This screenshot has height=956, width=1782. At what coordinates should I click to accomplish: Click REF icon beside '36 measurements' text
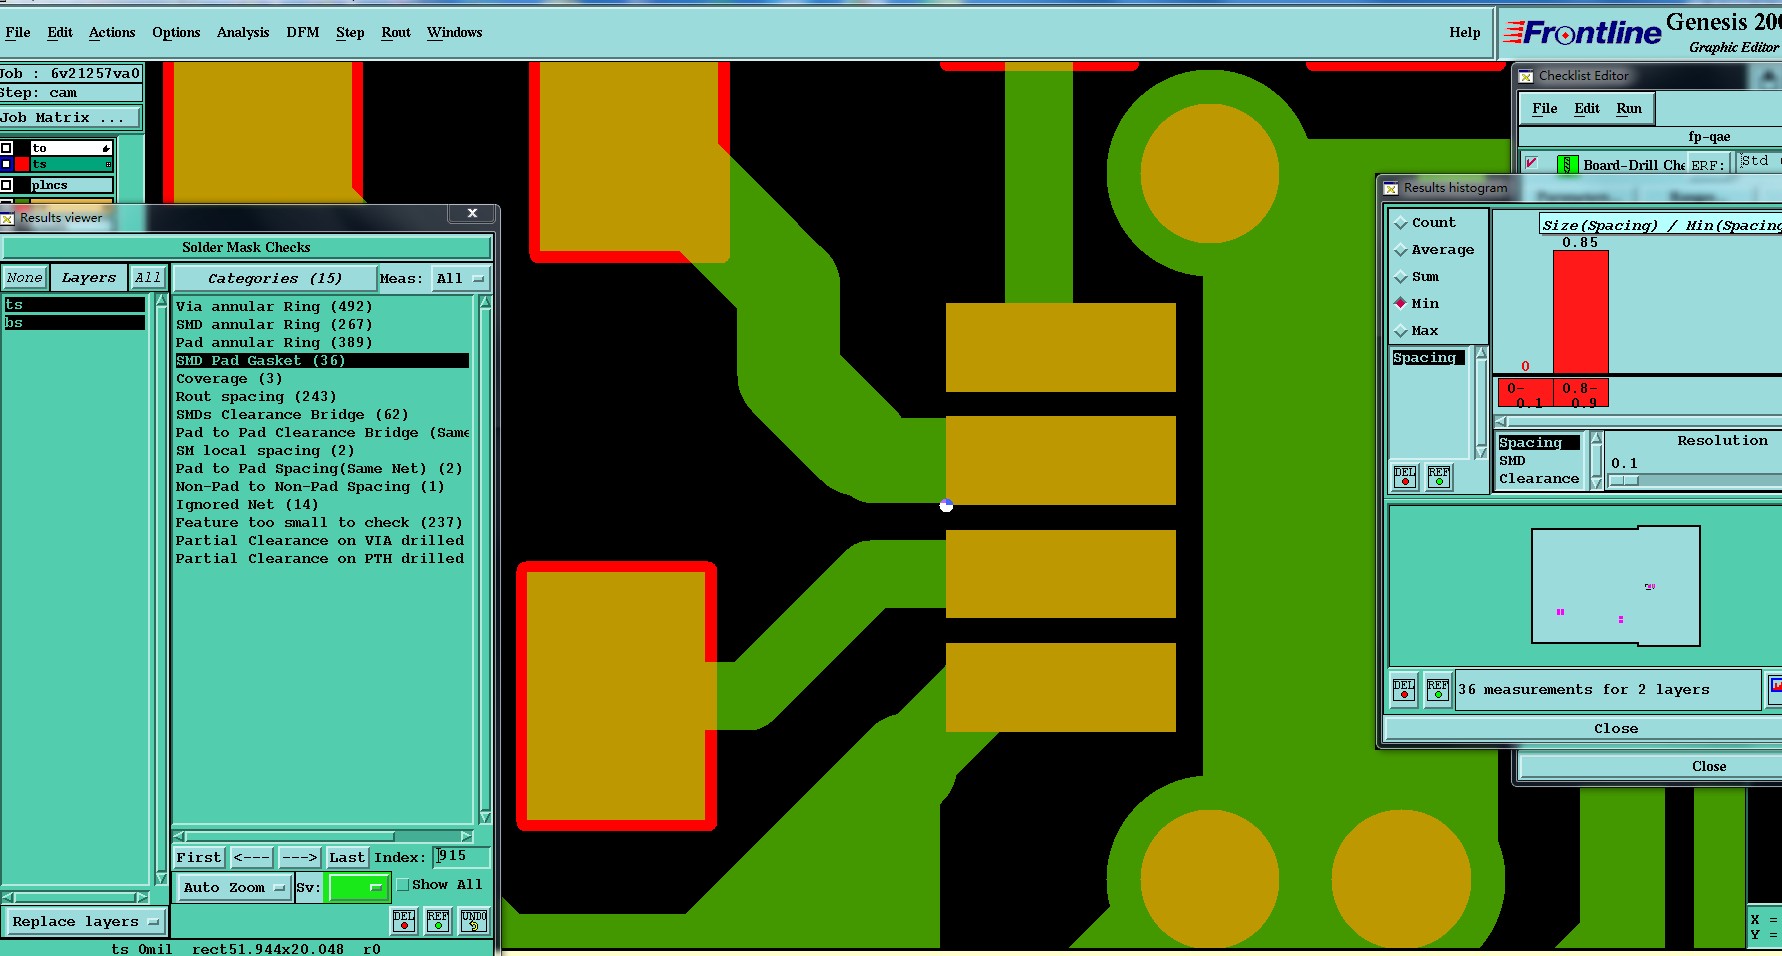[1438, 690]
